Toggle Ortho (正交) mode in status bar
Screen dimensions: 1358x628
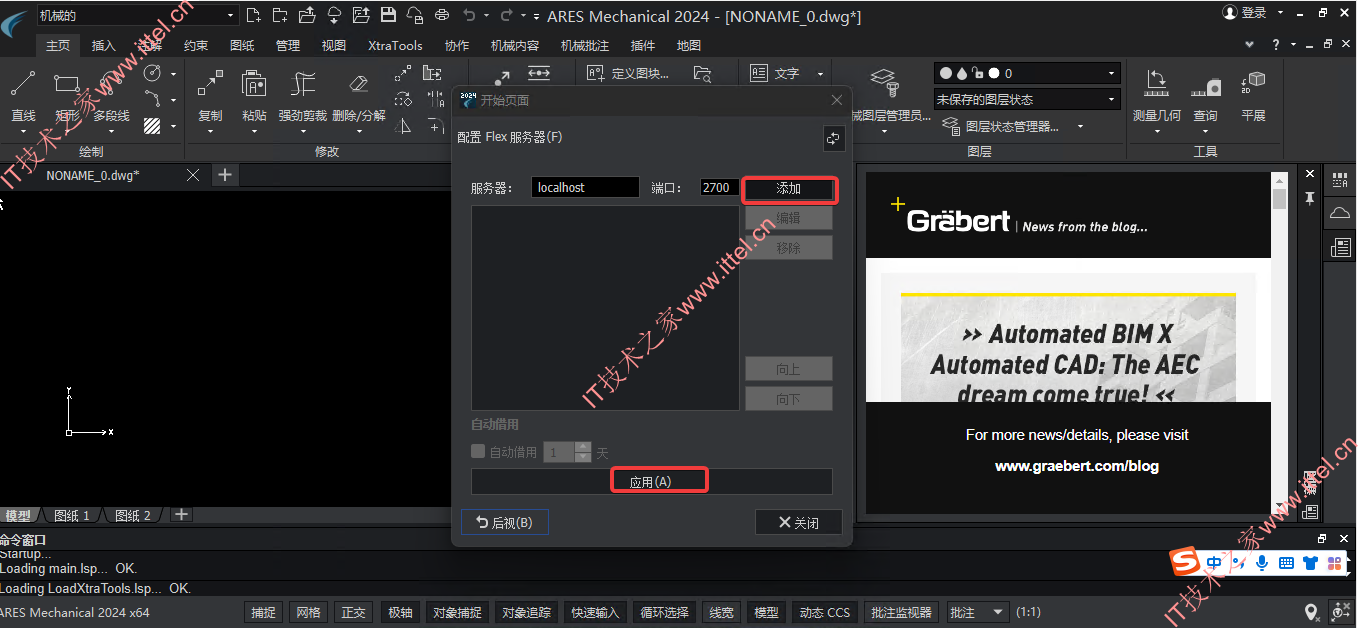[353, 612]
